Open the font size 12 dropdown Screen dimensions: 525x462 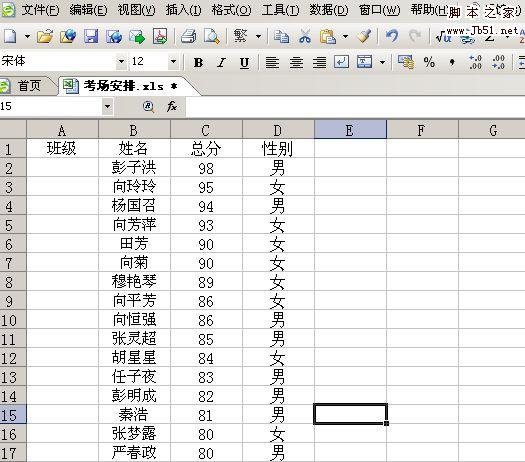[x=173, y=62]
